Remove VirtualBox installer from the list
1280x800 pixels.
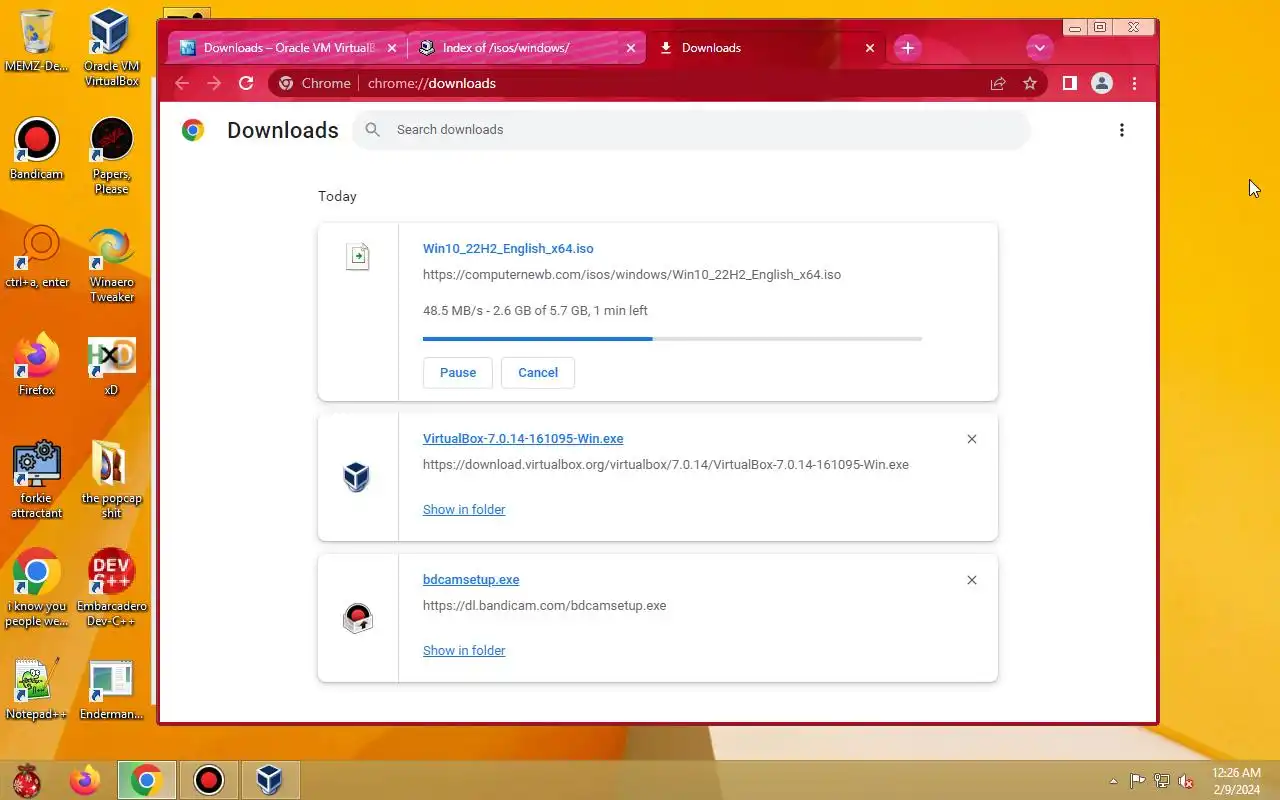(x=972, y=439)
